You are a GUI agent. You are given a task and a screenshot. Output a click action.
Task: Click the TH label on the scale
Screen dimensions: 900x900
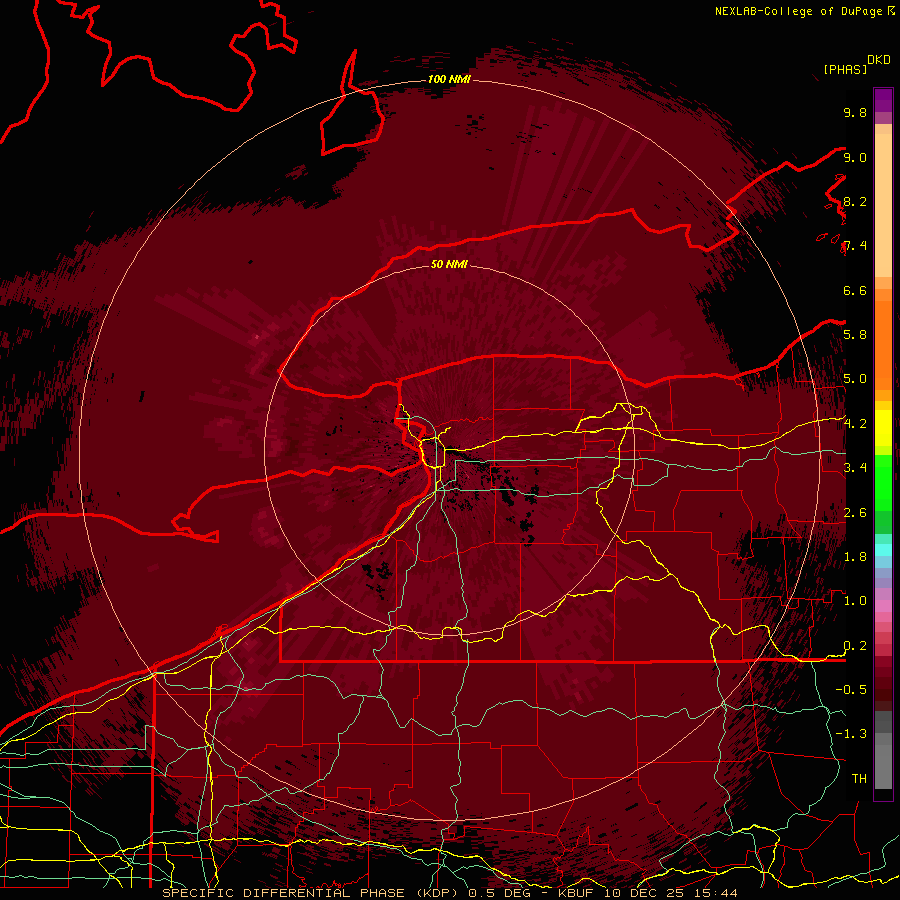point(859,779)
